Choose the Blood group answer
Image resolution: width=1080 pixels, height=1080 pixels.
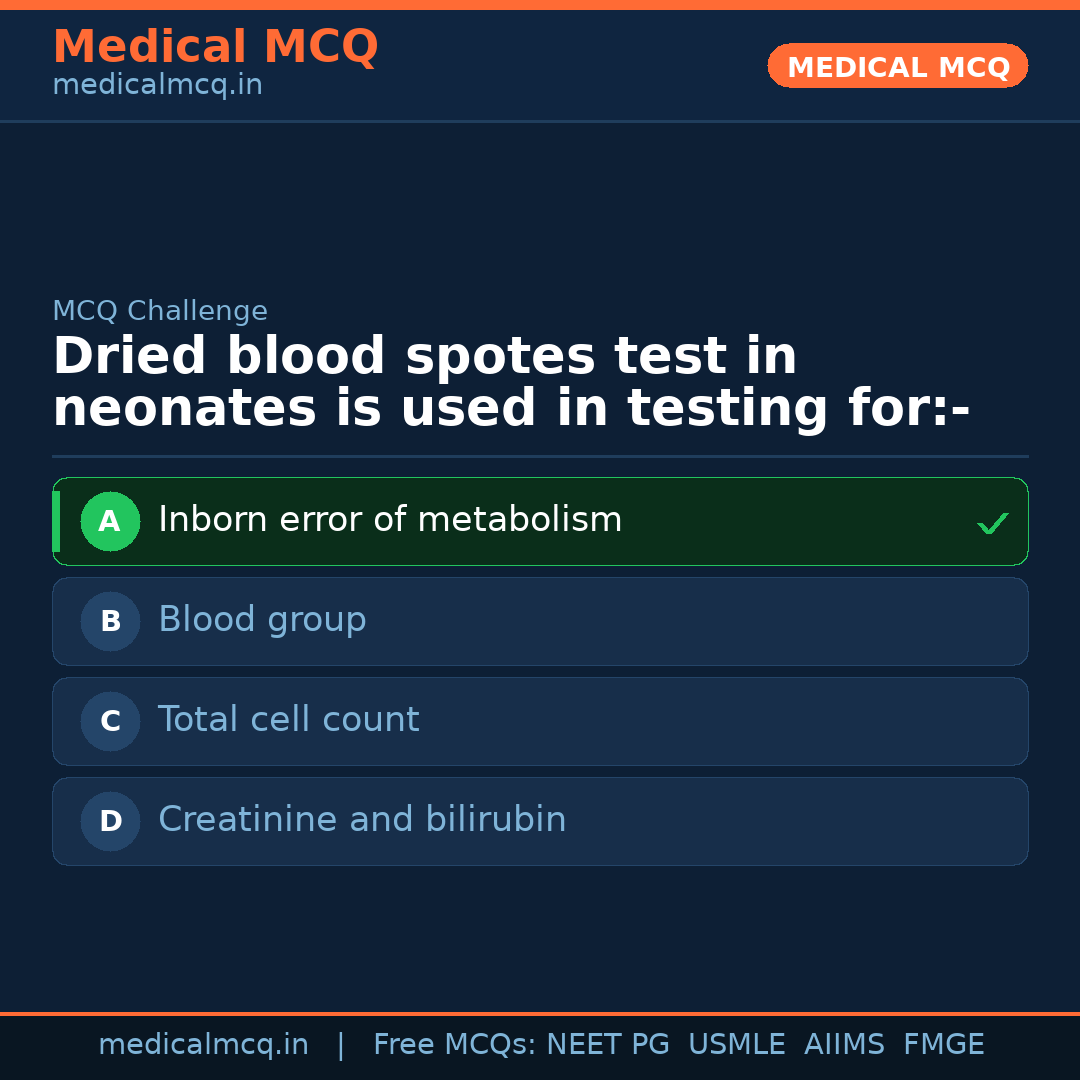pyautogui.click(x=262, y=620)
